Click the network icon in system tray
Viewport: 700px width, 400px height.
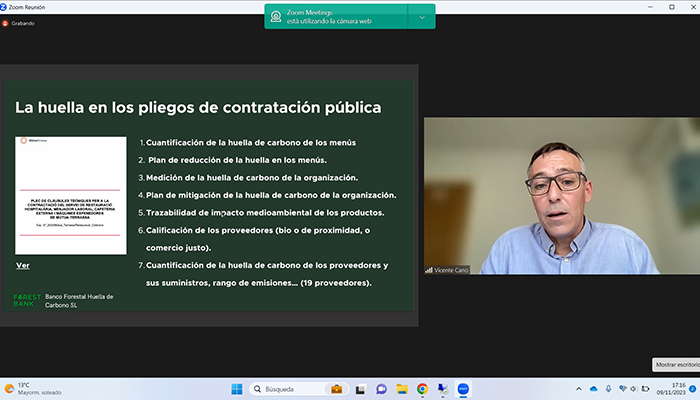pyautogui.click(x=622, y=388)
